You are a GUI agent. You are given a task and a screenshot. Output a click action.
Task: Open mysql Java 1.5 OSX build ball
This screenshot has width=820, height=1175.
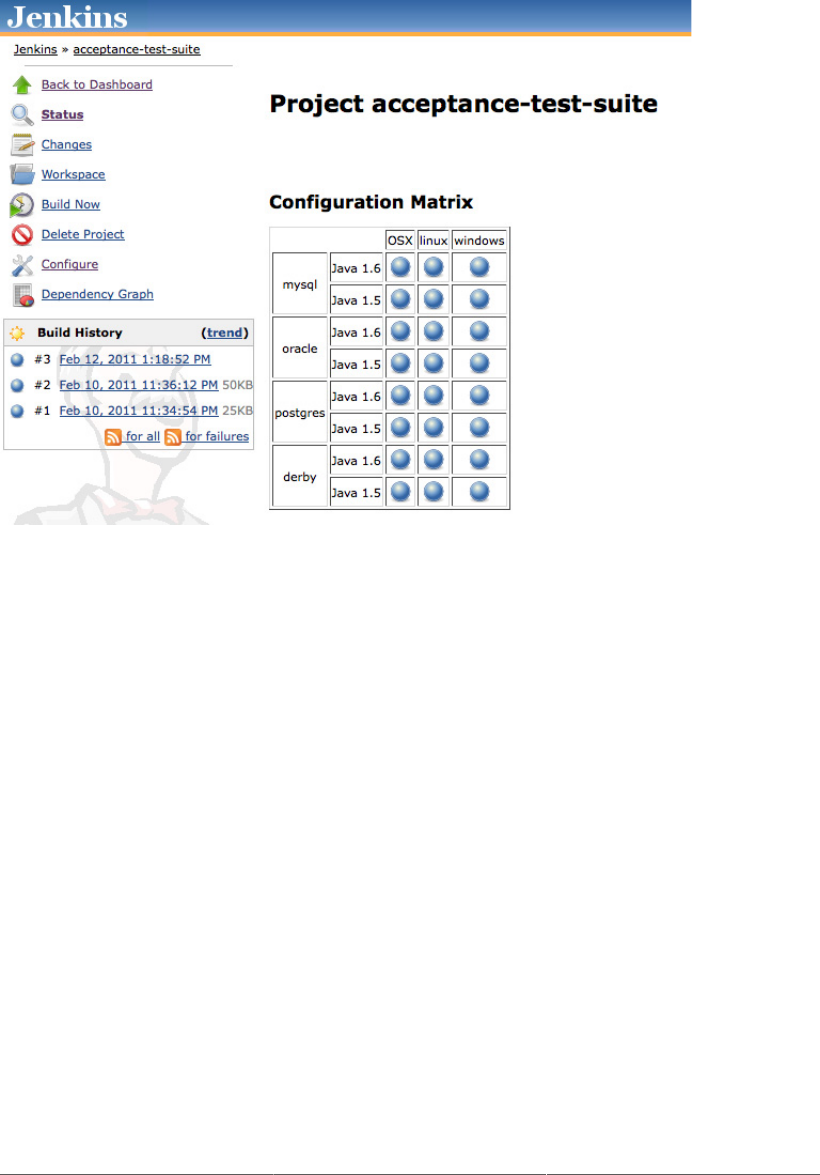click(x=400, y=299)
